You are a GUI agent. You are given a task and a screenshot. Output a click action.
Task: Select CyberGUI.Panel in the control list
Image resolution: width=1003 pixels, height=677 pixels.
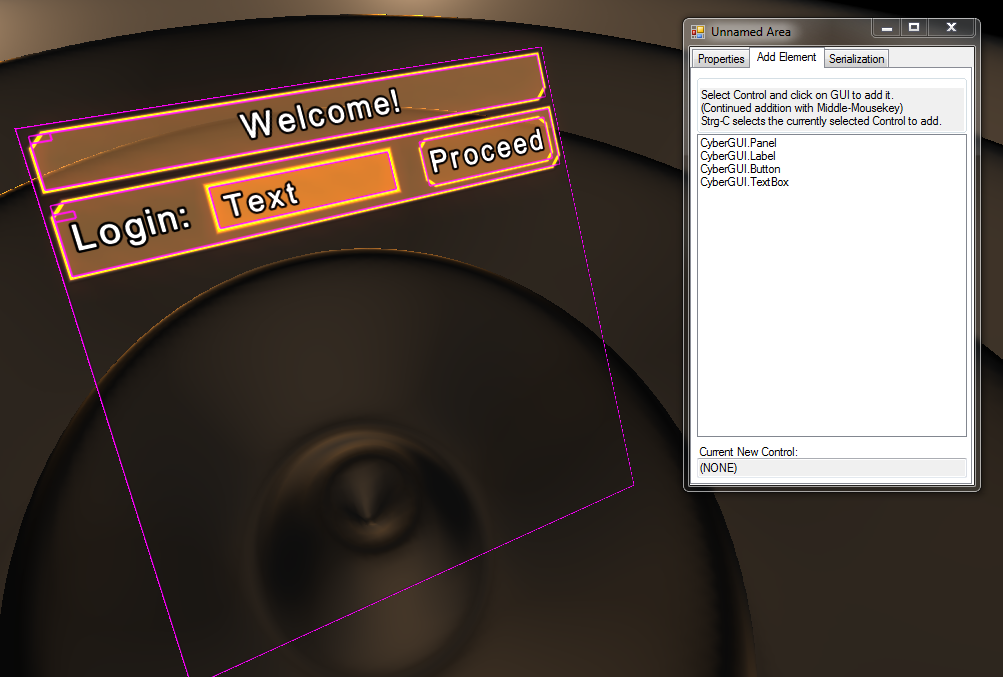point(738,143)
